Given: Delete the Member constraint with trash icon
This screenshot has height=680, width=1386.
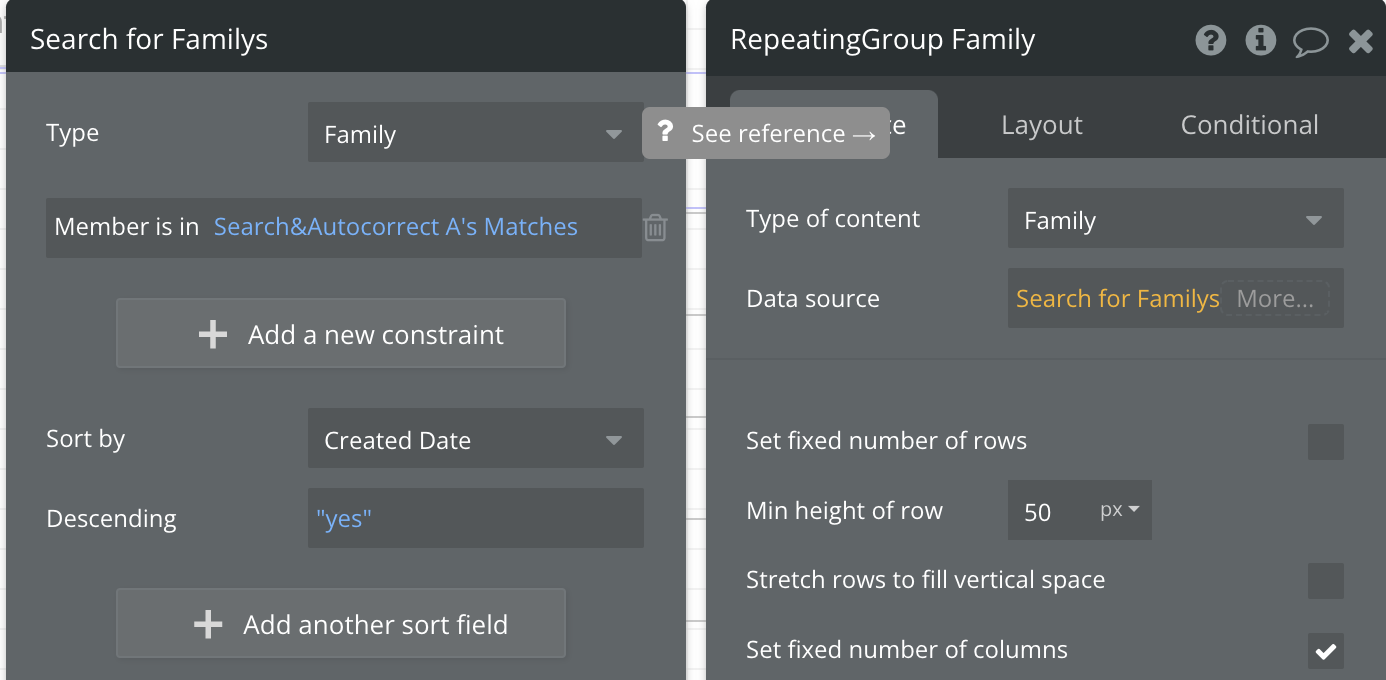Looking at the screenshot, I should click(x=655, y=228).
